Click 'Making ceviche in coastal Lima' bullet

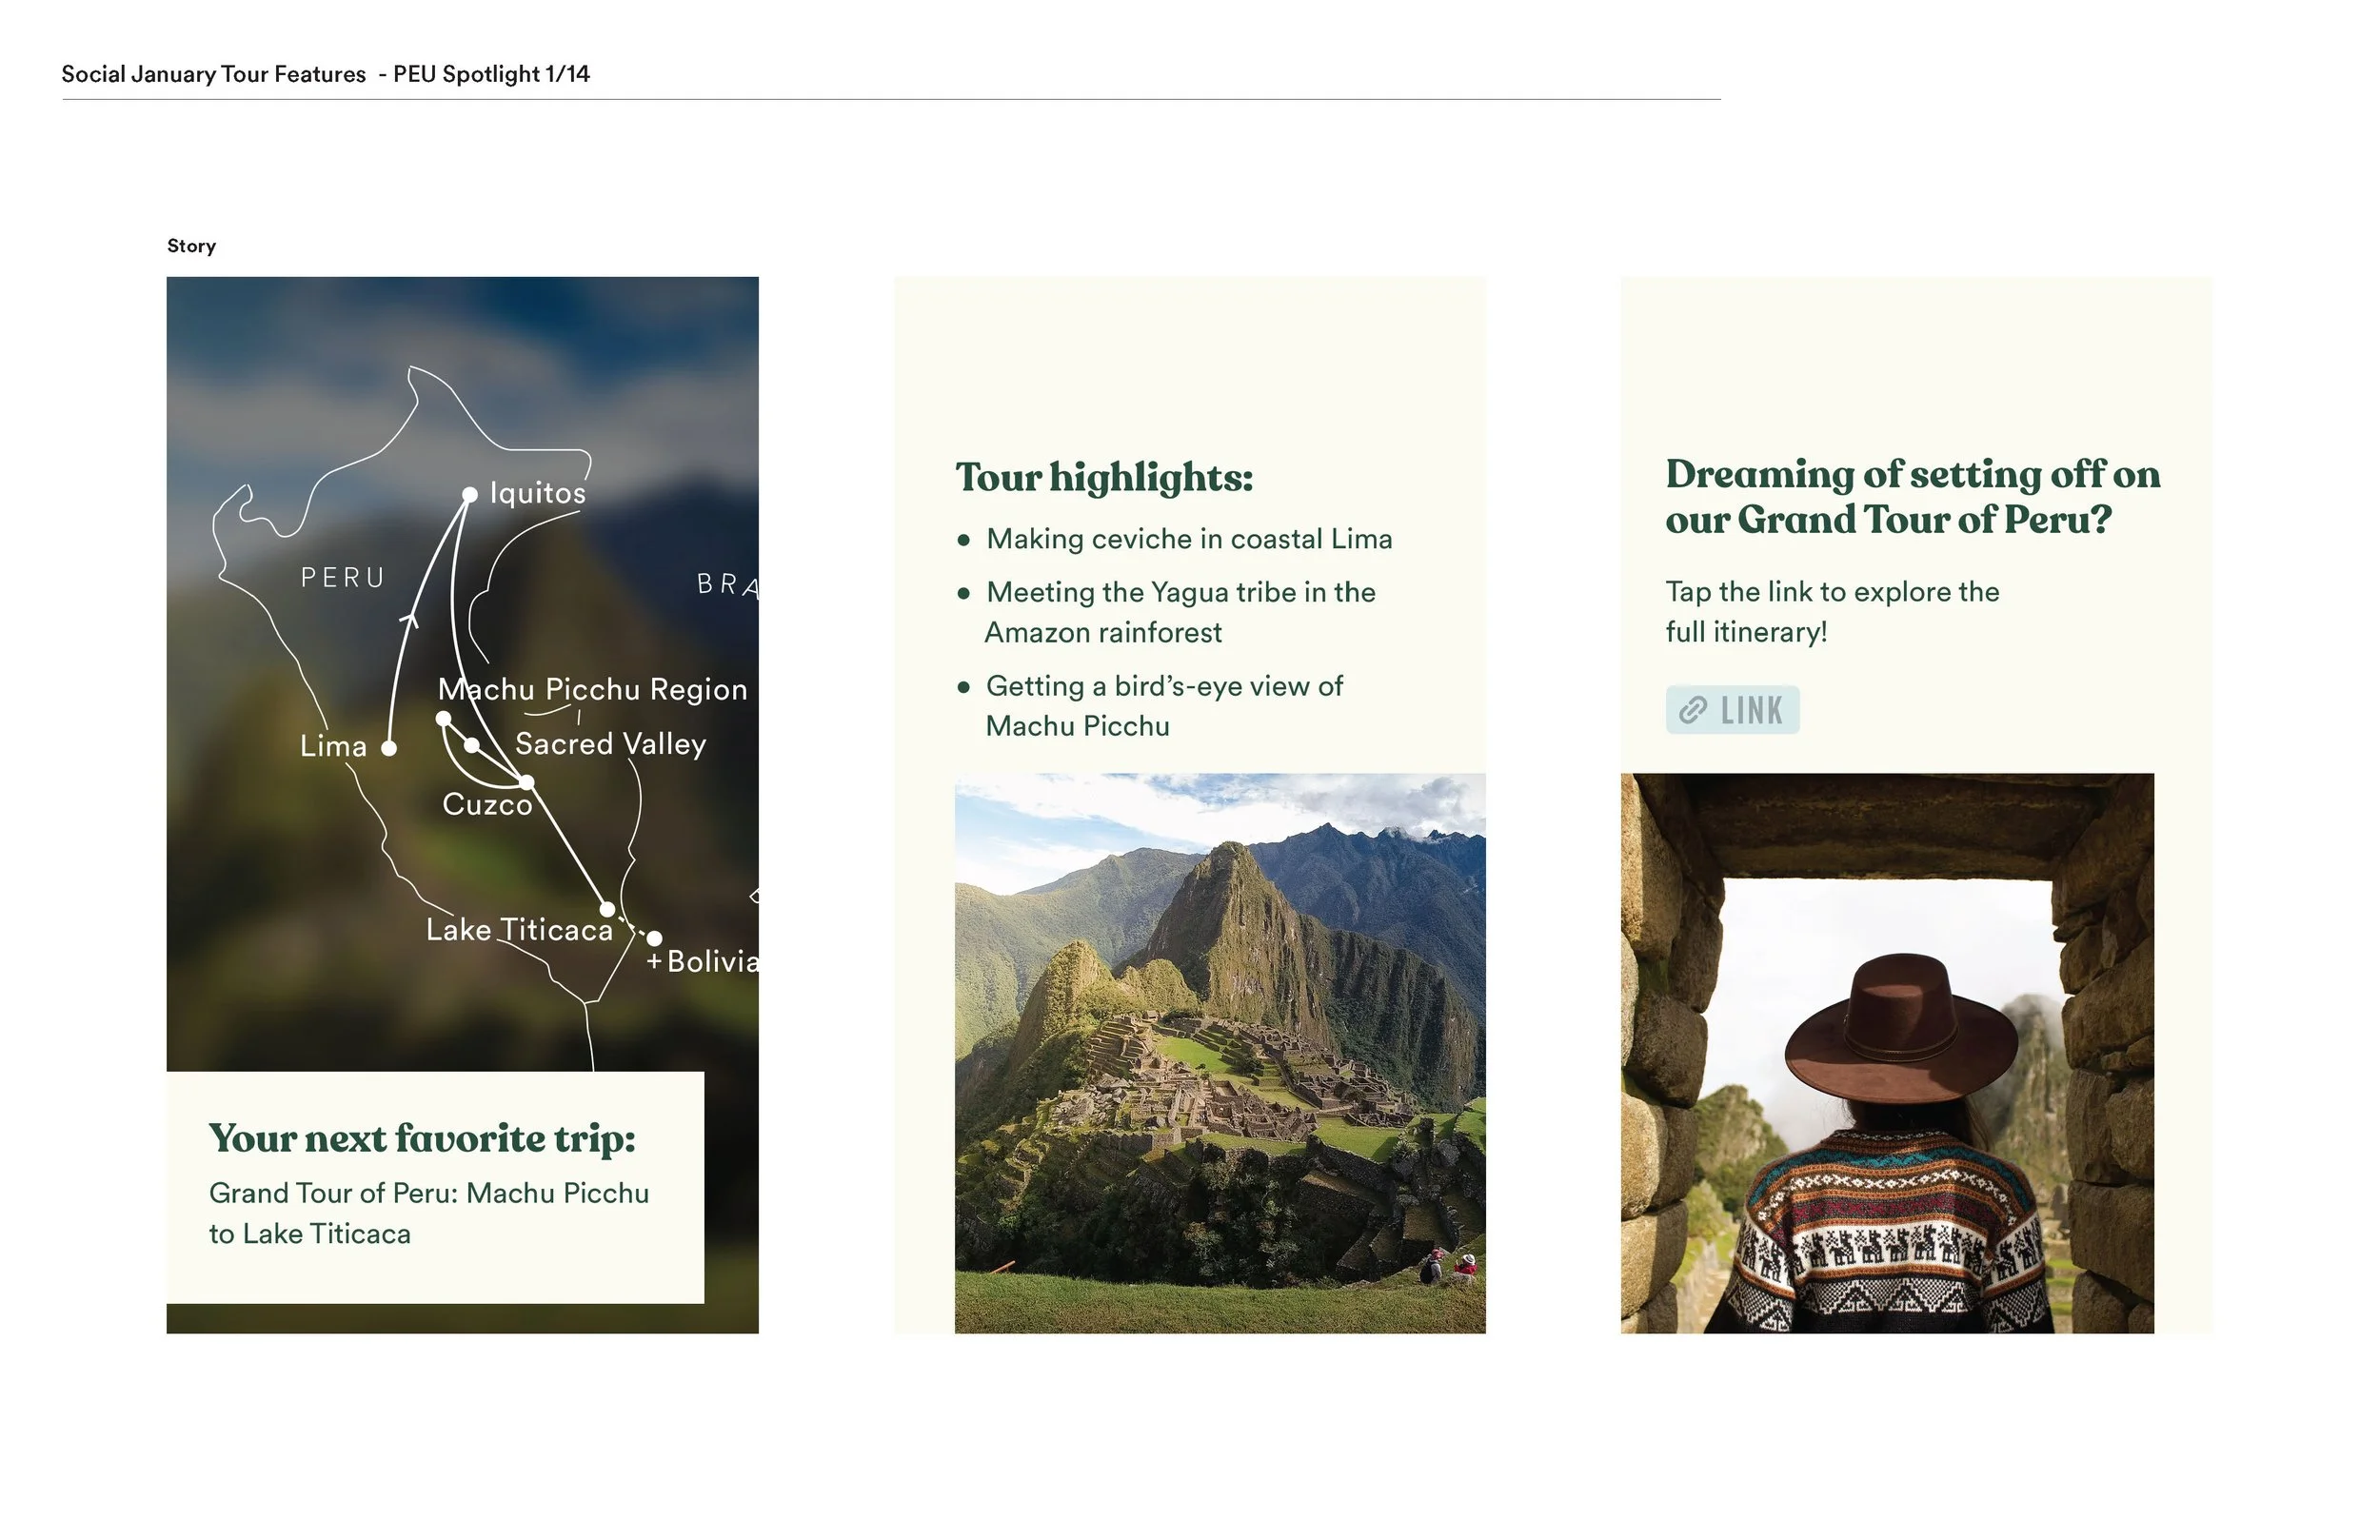[1188, 539]
